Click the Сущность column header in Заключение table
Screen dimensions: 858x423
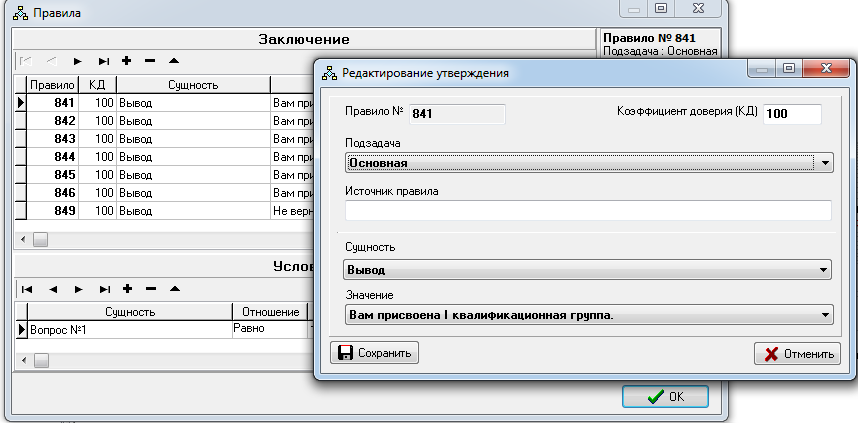(193, 85)
